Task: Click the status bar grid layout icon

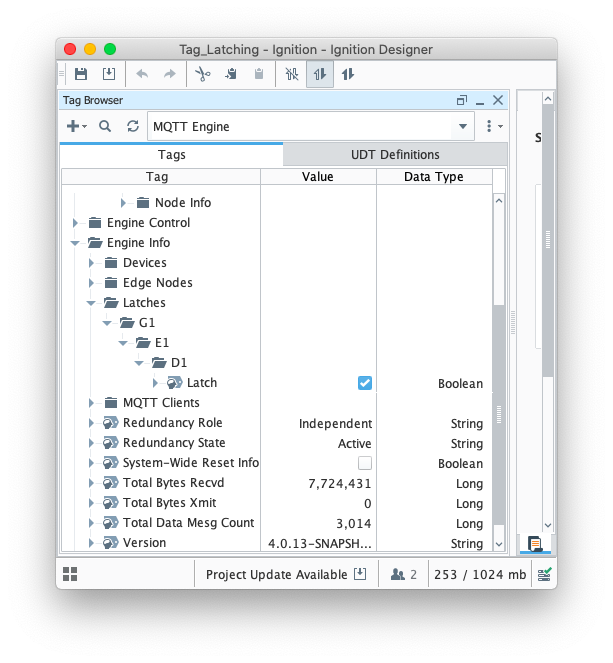Action: [x=70, y=574]
